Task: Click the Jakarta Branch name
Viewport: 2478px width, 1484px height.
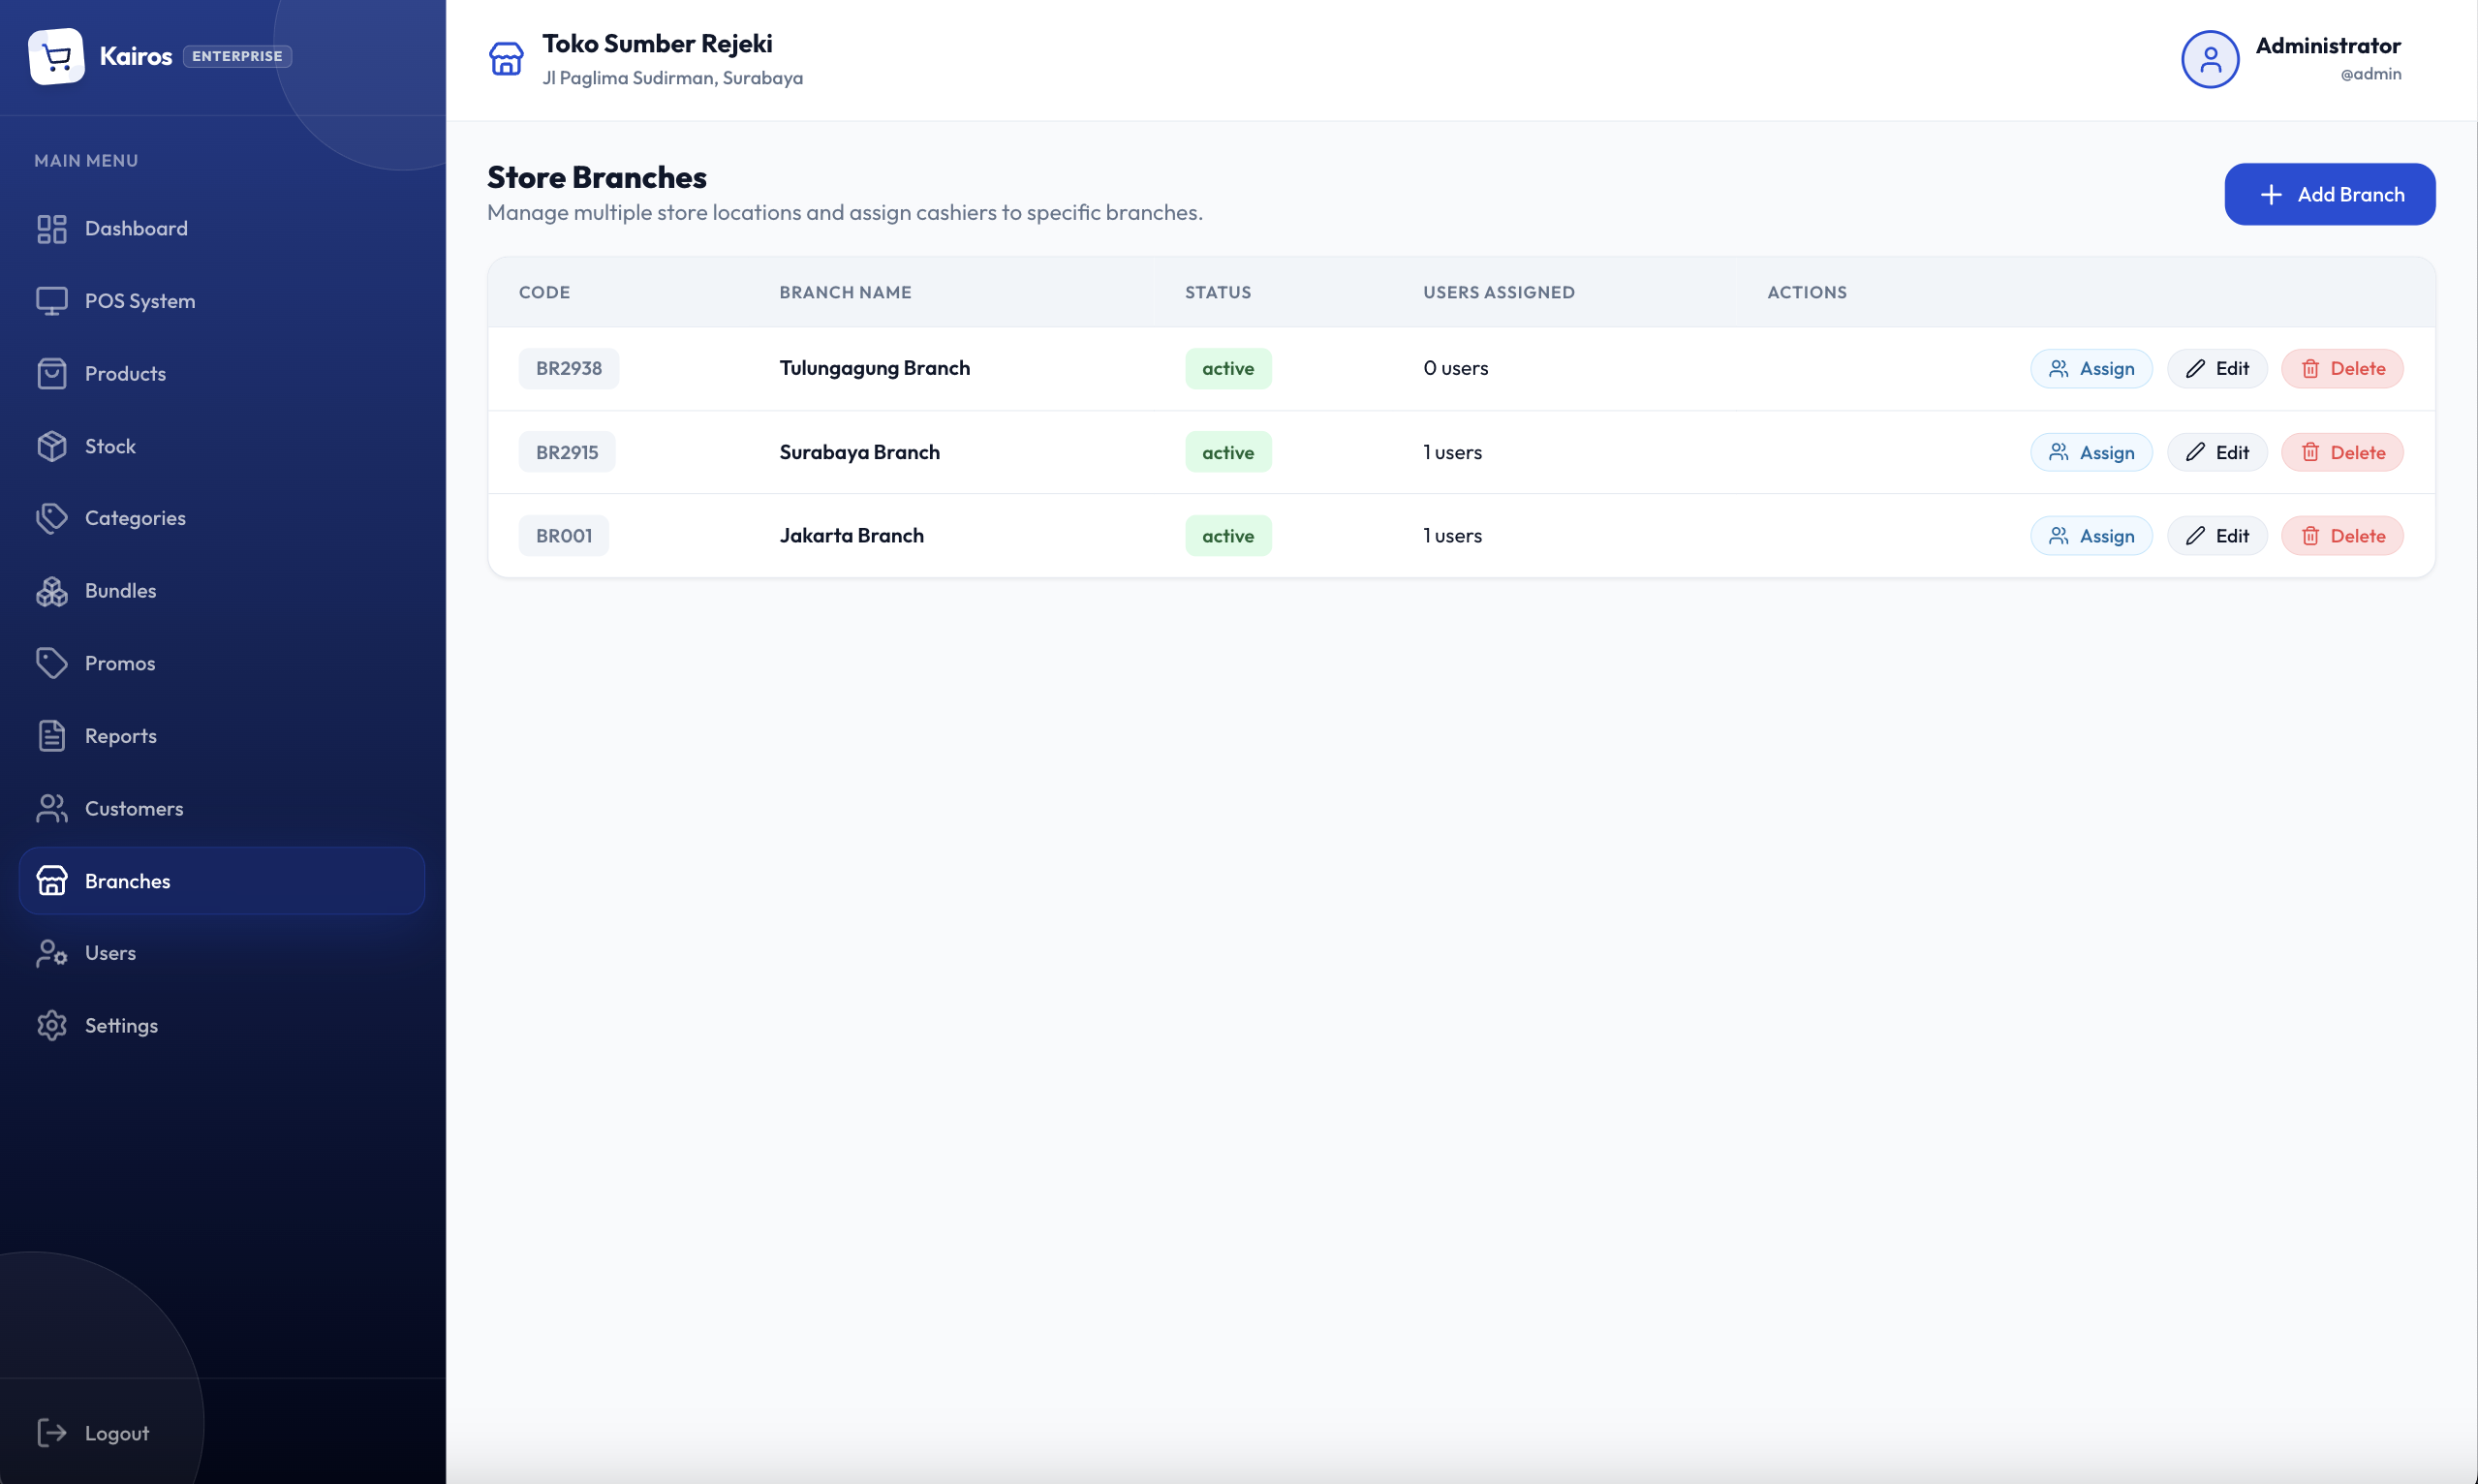Action: pos(852,536)
